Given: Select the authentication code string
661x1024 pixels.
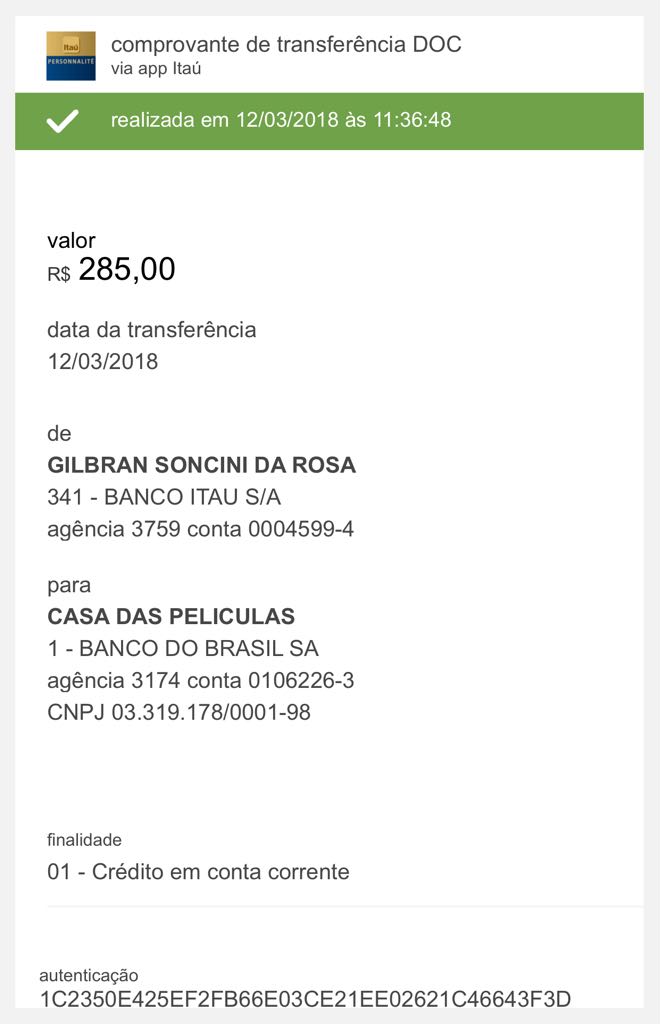Looking at the screenshot, I should (305, 998).
